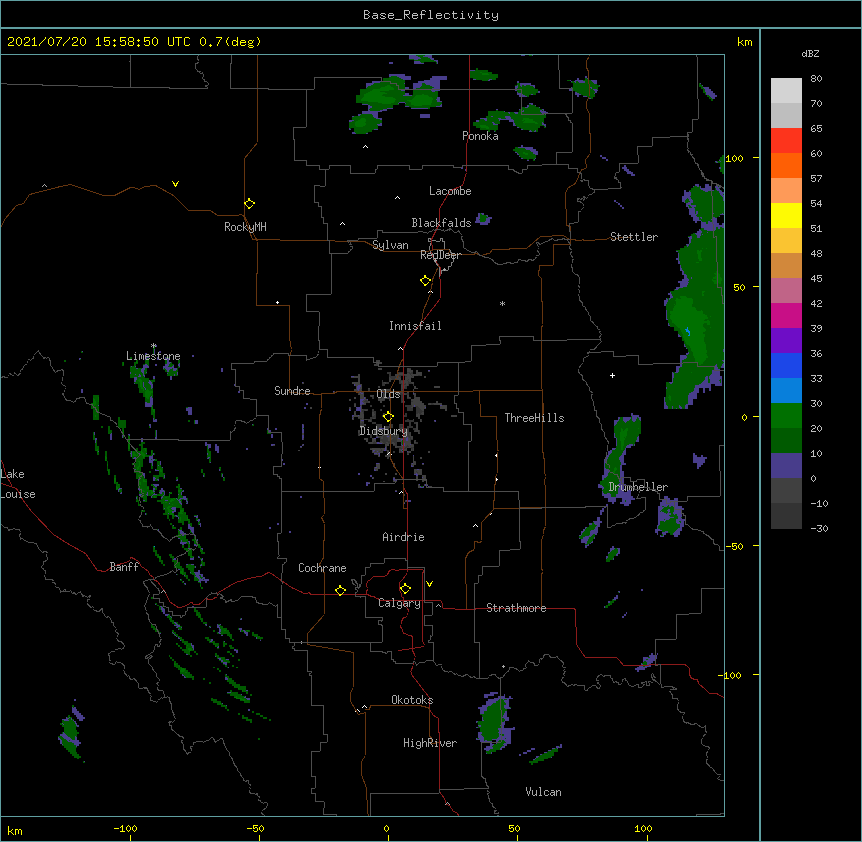Click the dBZ legend heading

pyautogui.click(x=810, y=54)
